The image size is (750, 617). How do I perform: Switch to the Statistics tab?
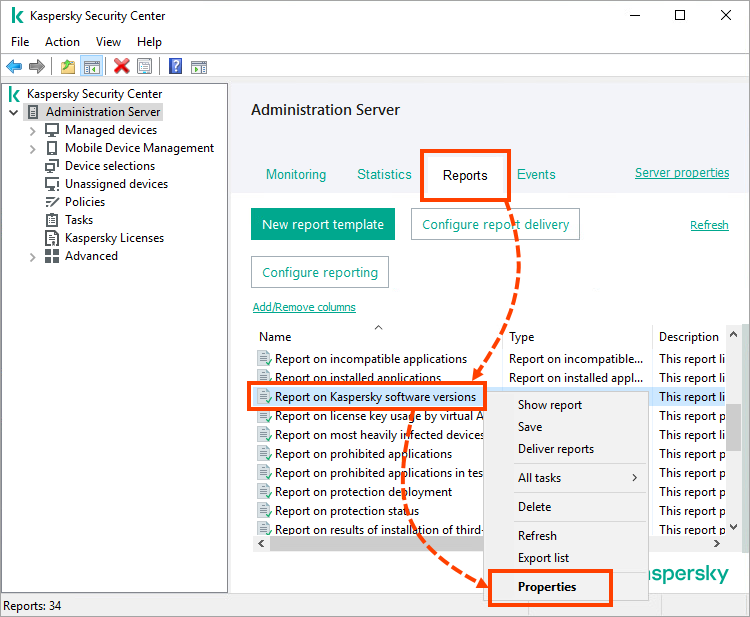click(384, 174)
